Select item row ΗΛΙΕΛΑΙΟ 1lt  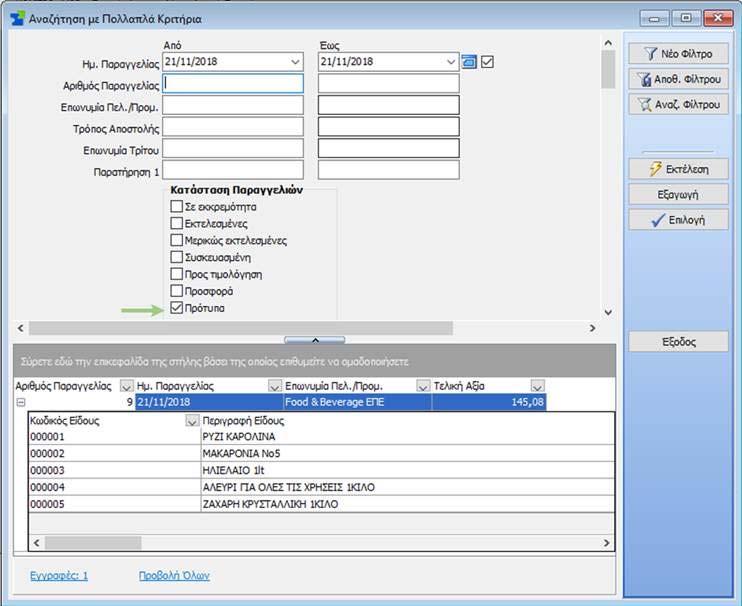321,470
